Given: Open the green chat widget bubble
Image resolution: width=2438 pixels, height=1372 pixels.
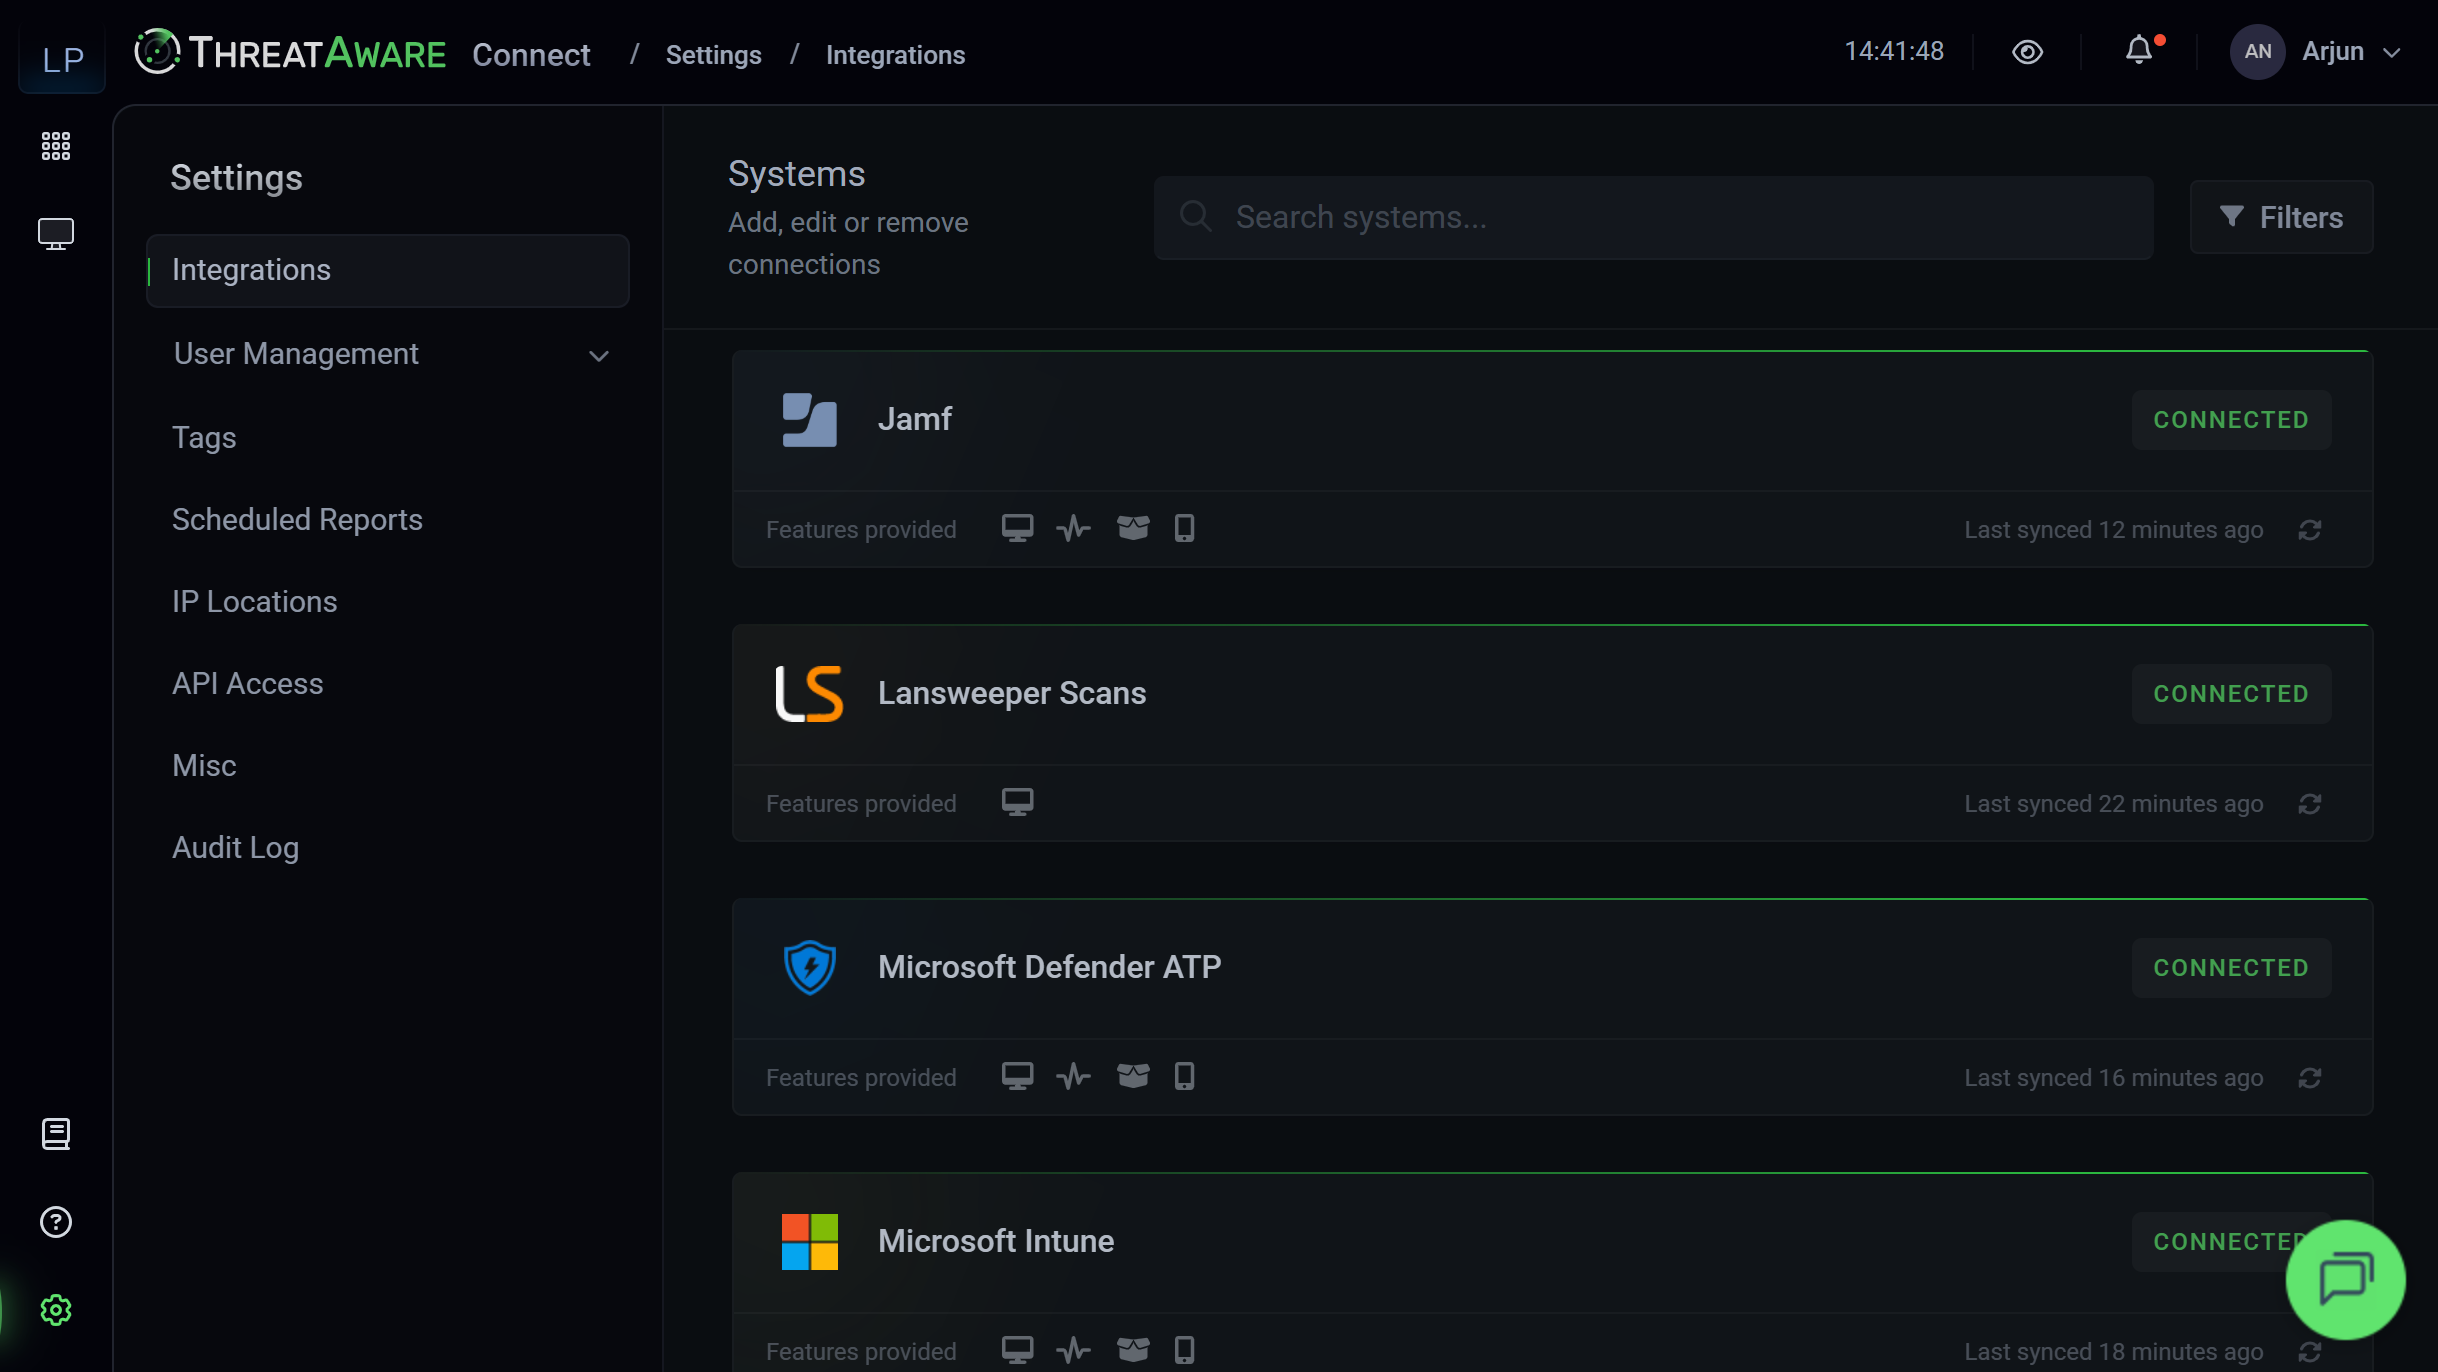Looking at the screenshot, I should coord(2345,1279).
